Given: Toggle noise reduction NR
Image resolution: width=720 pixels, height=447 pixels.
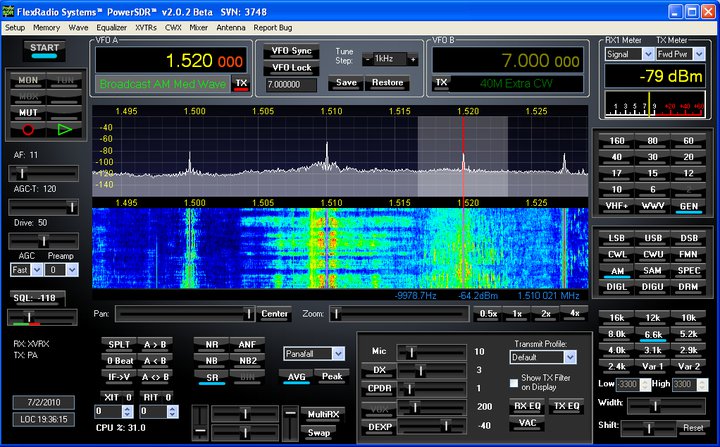Looking at the screenshot, I should click(212, 345).
